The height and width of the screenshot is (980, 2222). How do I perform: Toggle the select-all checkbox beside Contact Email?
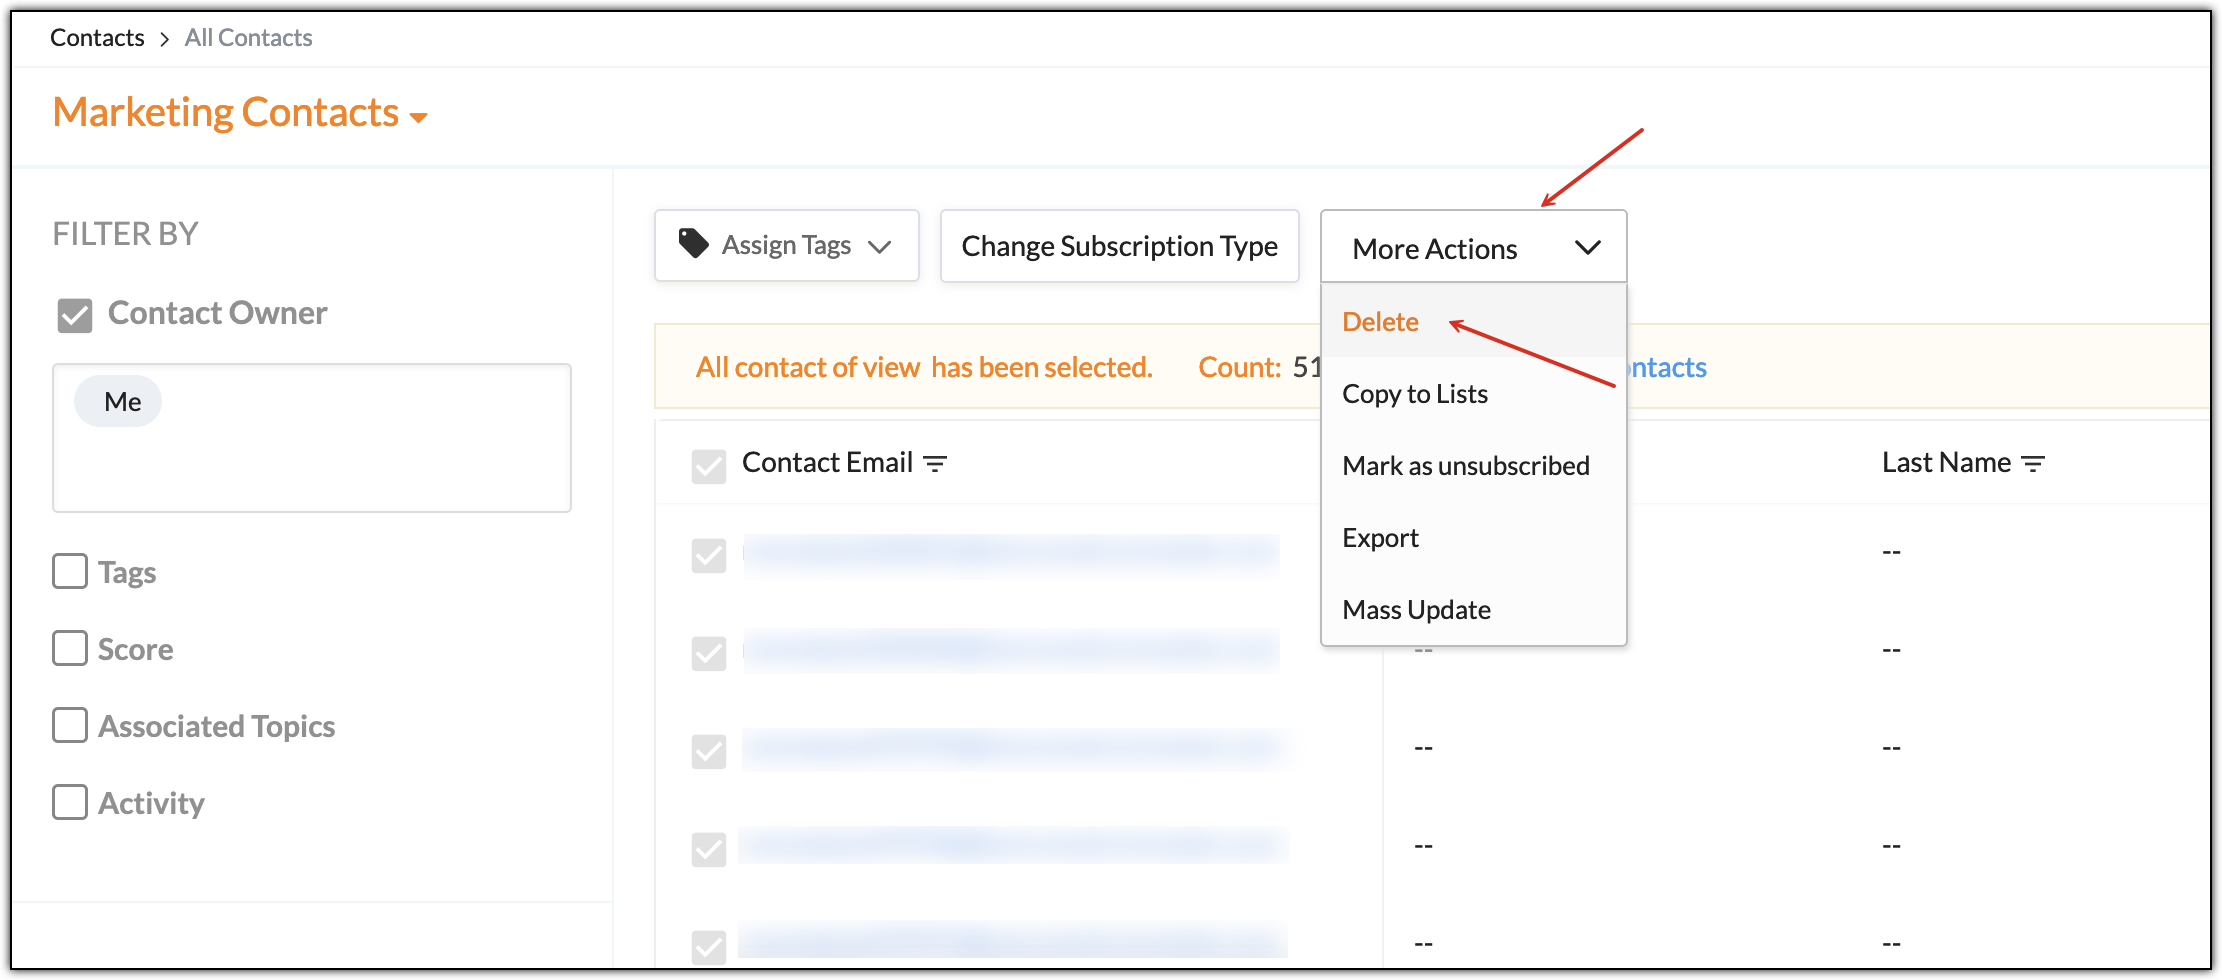(709, 466)
